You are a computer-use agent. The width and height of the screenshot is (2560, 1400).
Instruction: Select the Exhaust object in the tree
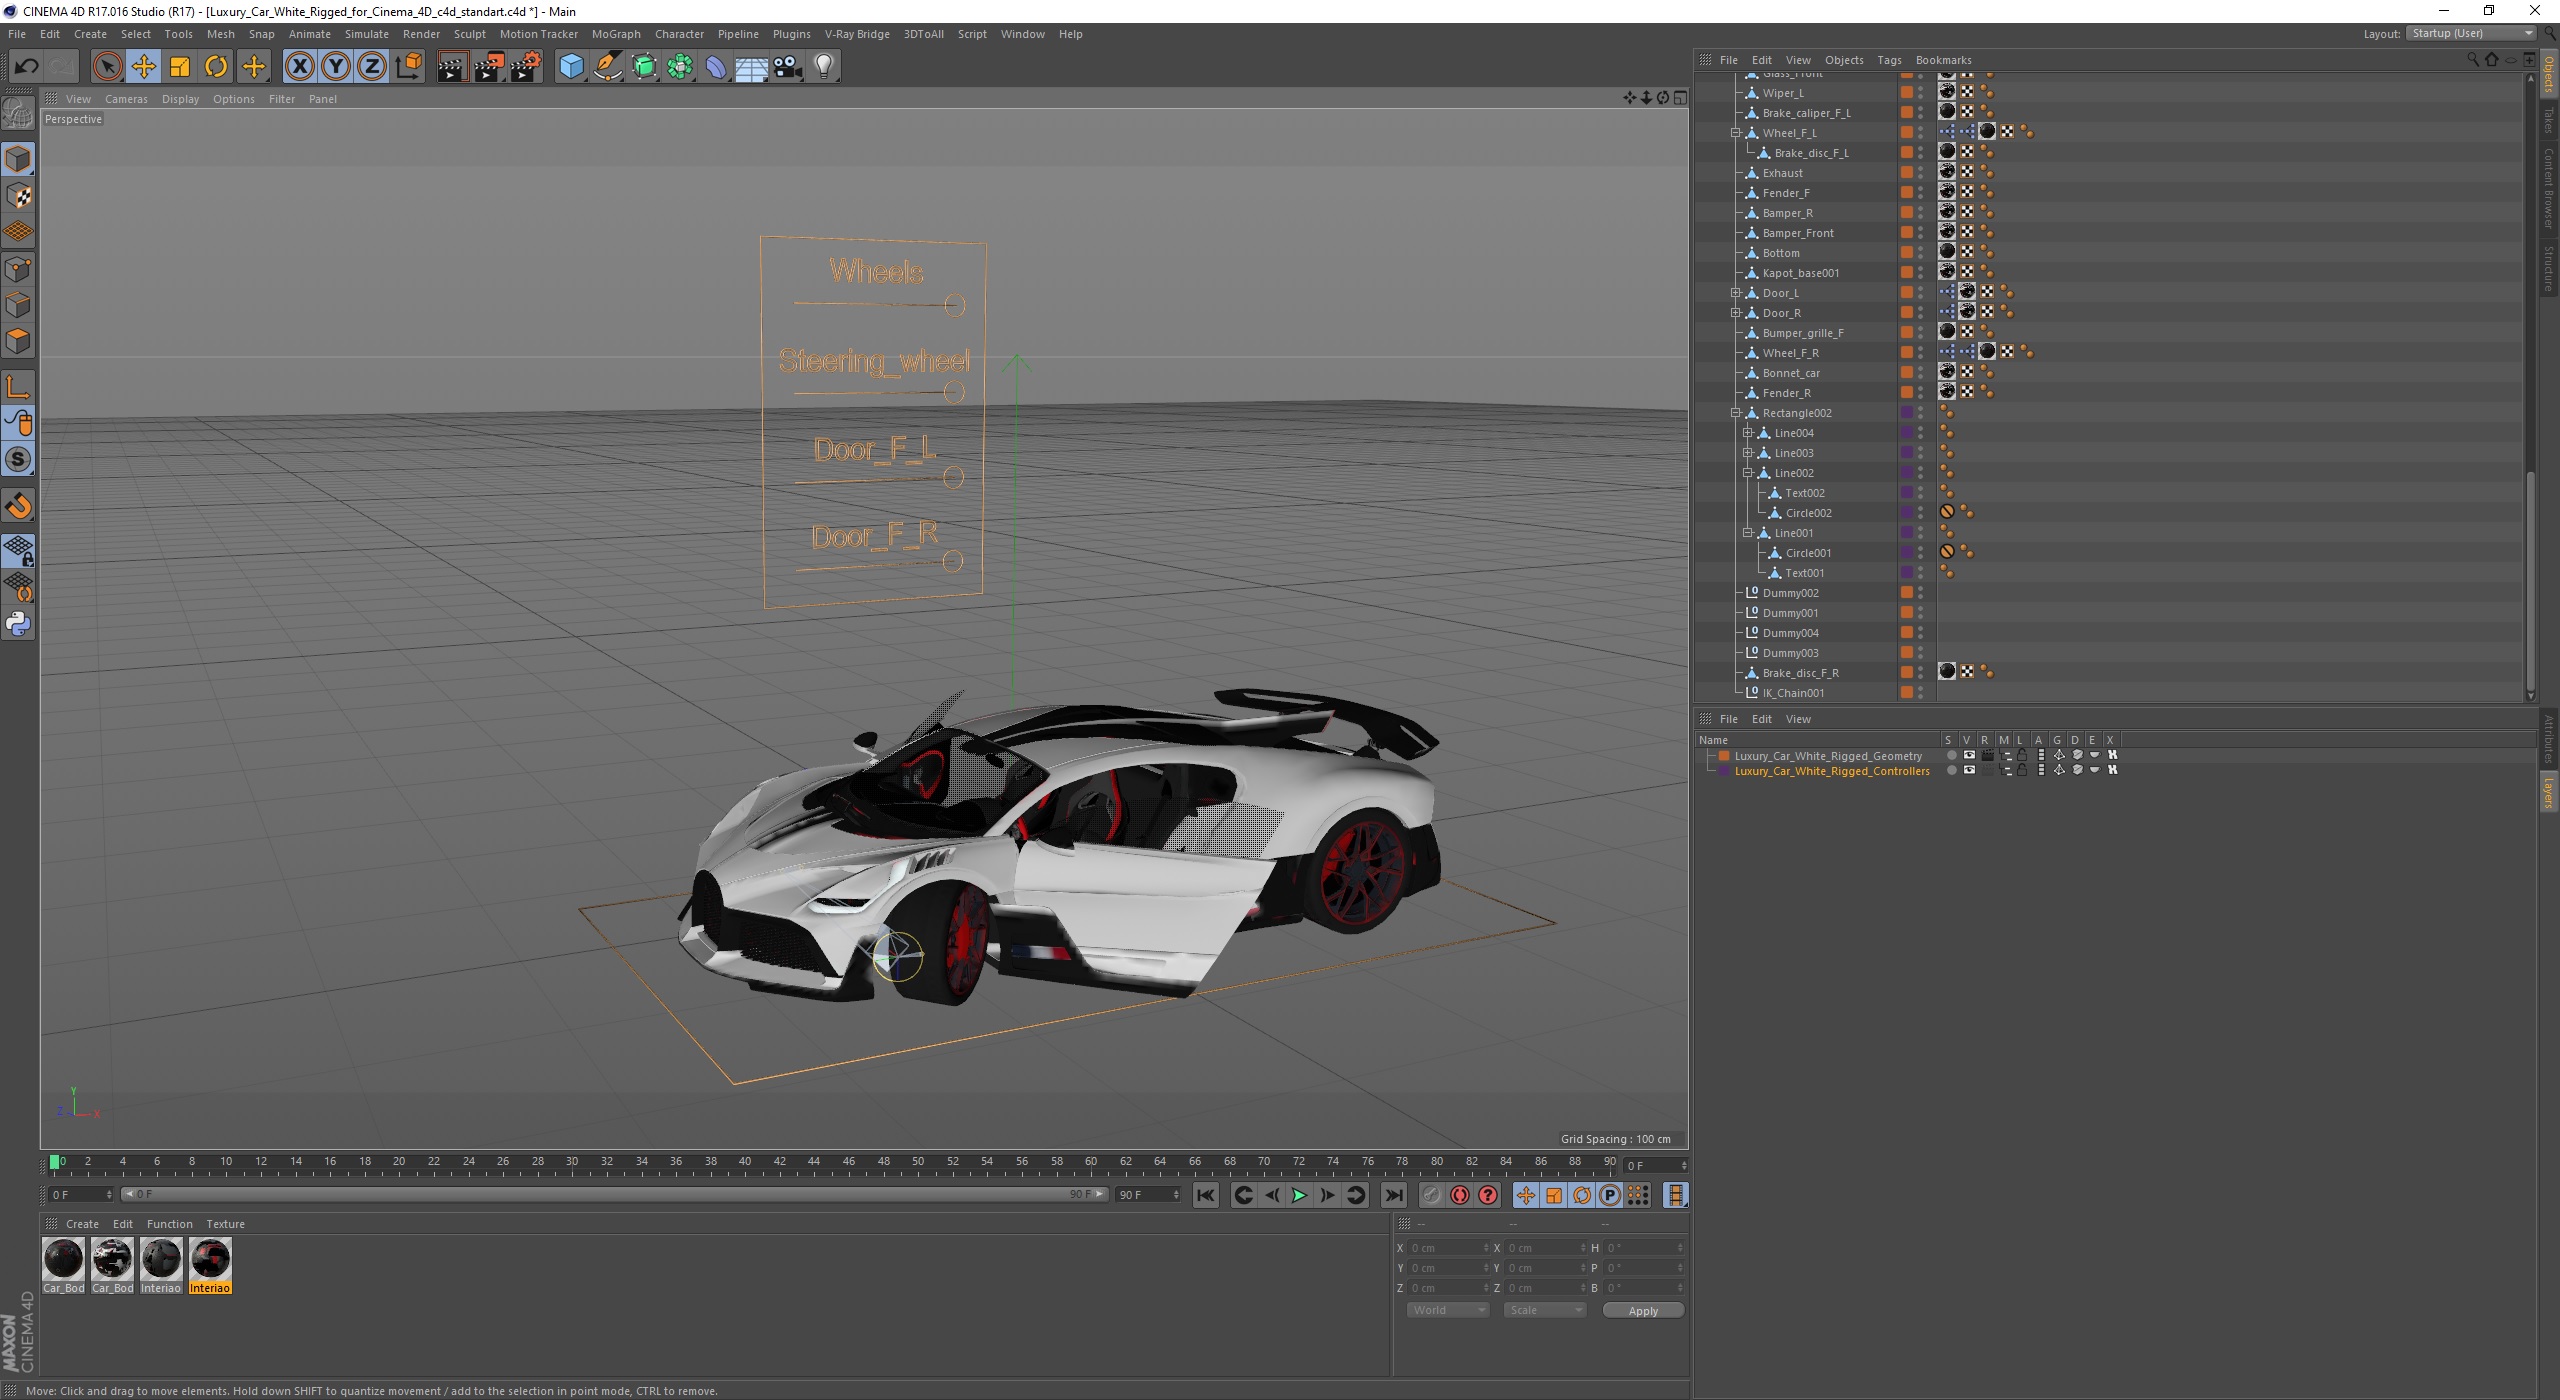(1782, 173)
